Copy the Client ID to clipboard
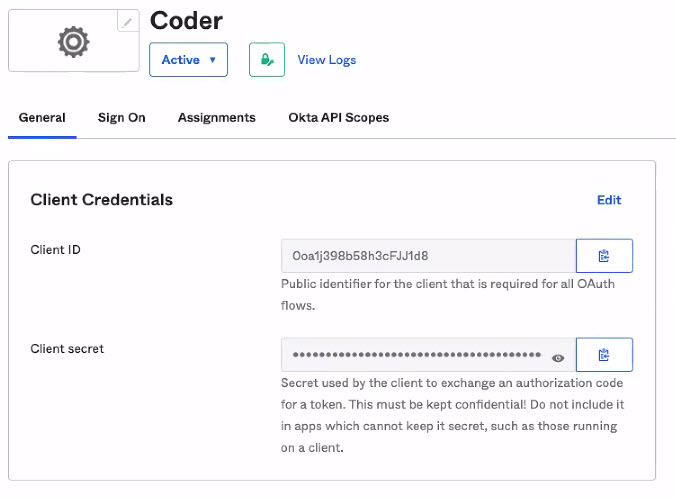Viewport: 676px width, 499px height. click(x=604, y=256)
